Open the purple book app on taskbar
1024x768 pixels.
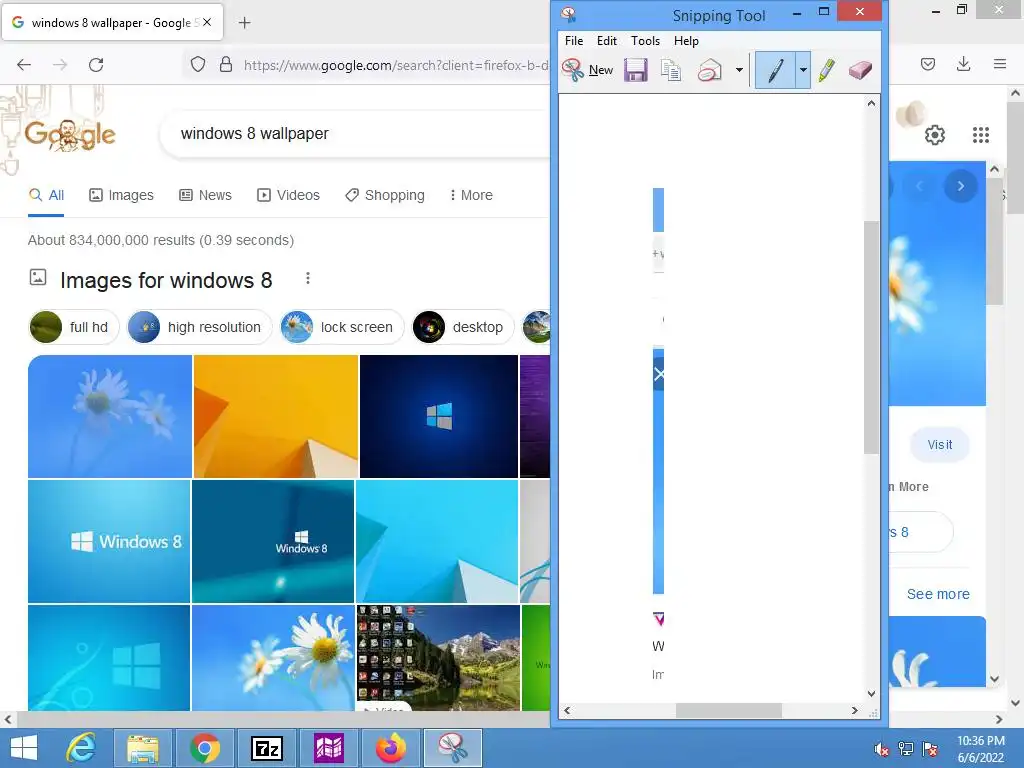pos(329,748)
